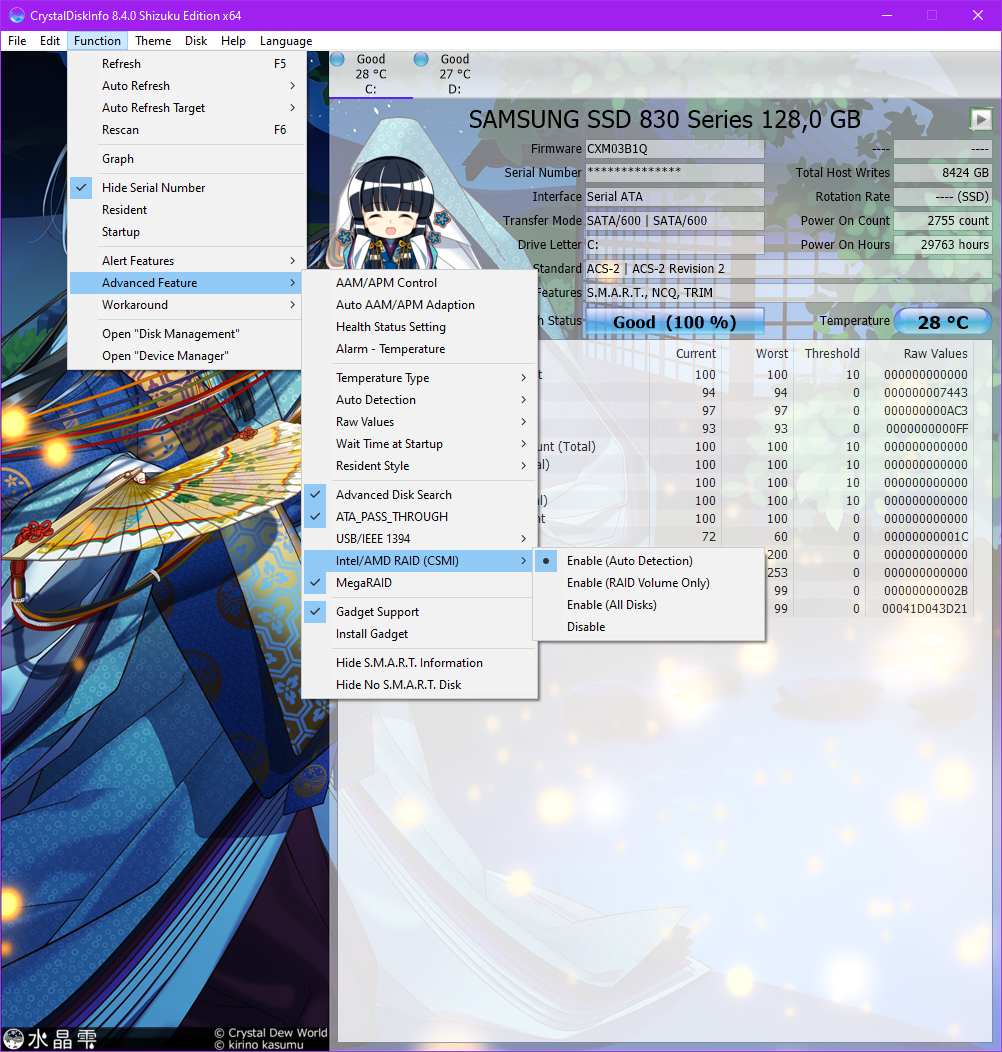Viewport: 1002px width, 1052px height.
Task: Click the 28 °C temperature button
Action: pos(943,322)
